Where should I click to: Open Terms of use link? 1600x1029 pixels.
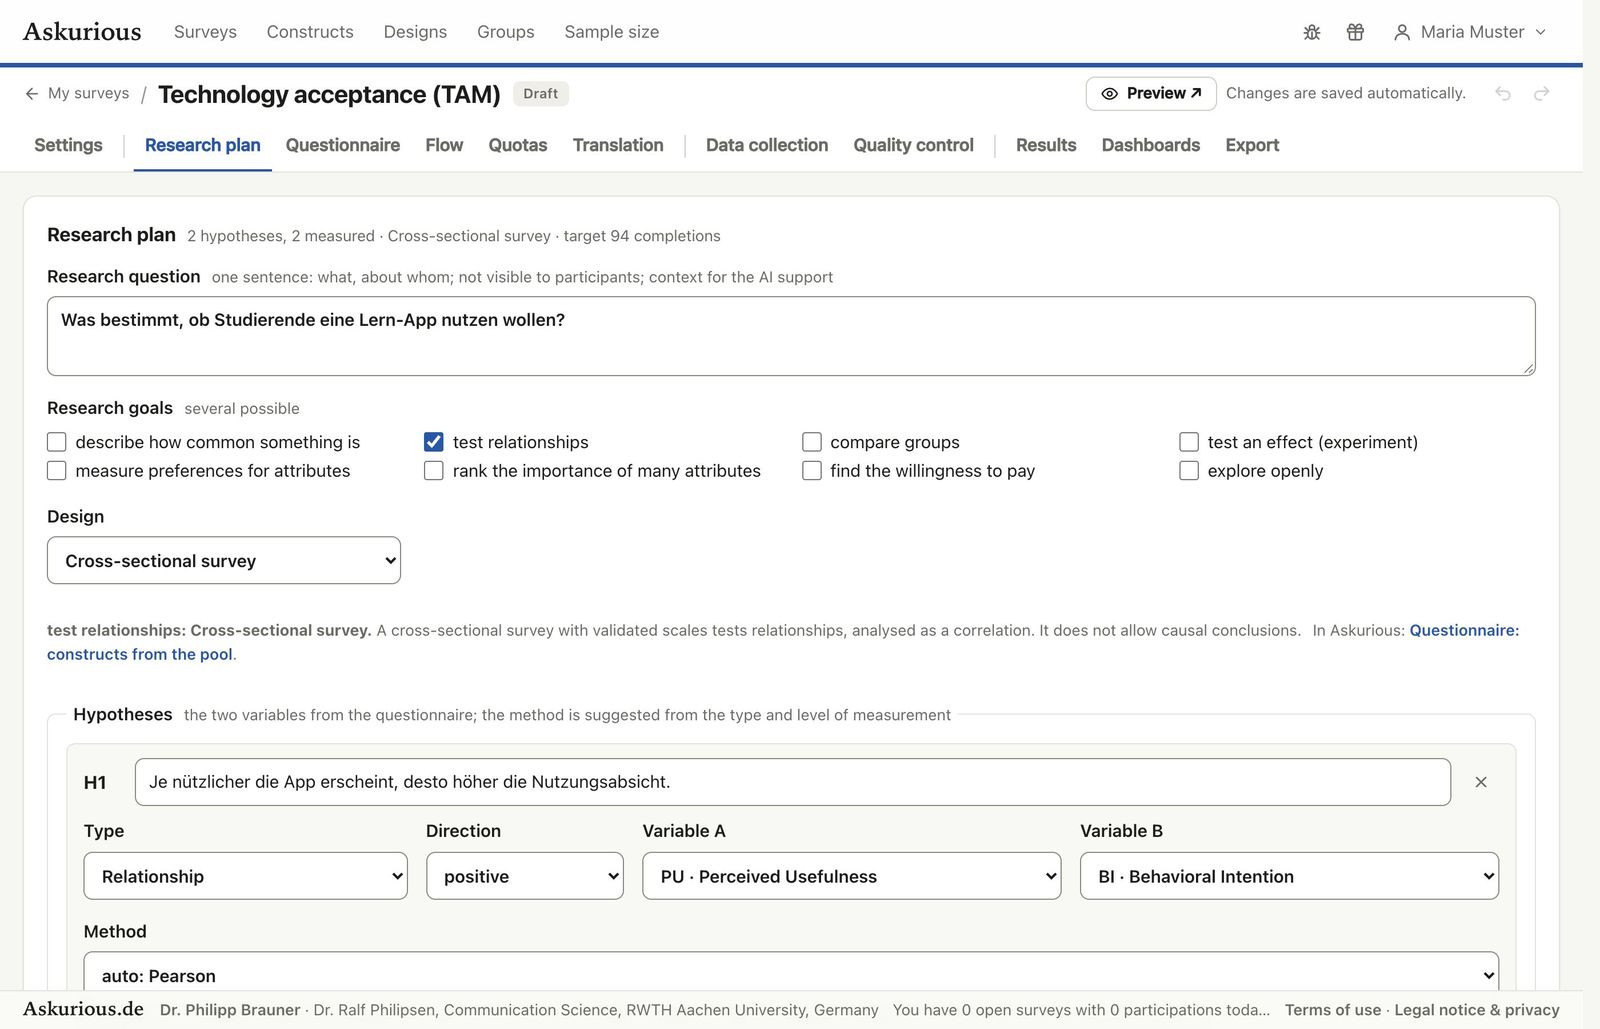point(1333,1010)
